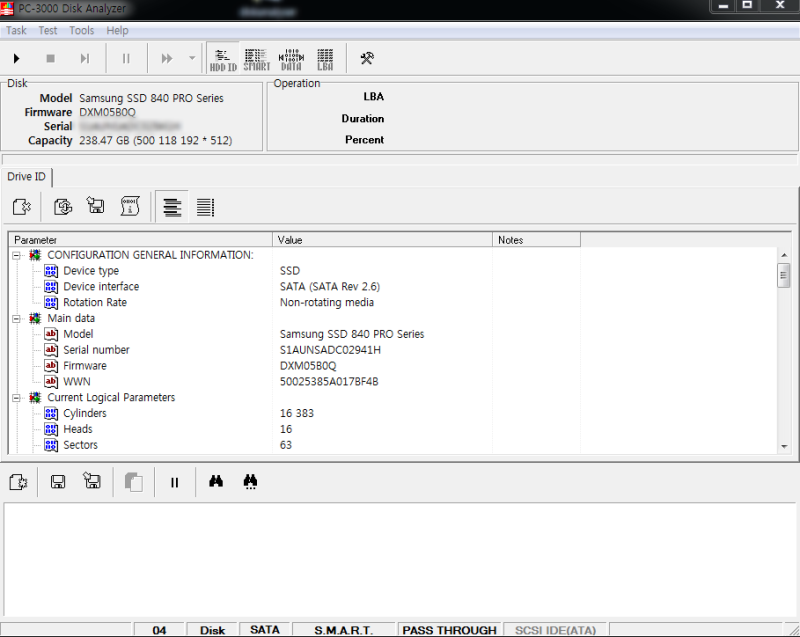This screenshot has width=800, height=637.
Task: Click the PC-3000 Disk Analyzer title icon
Action: 7,8
